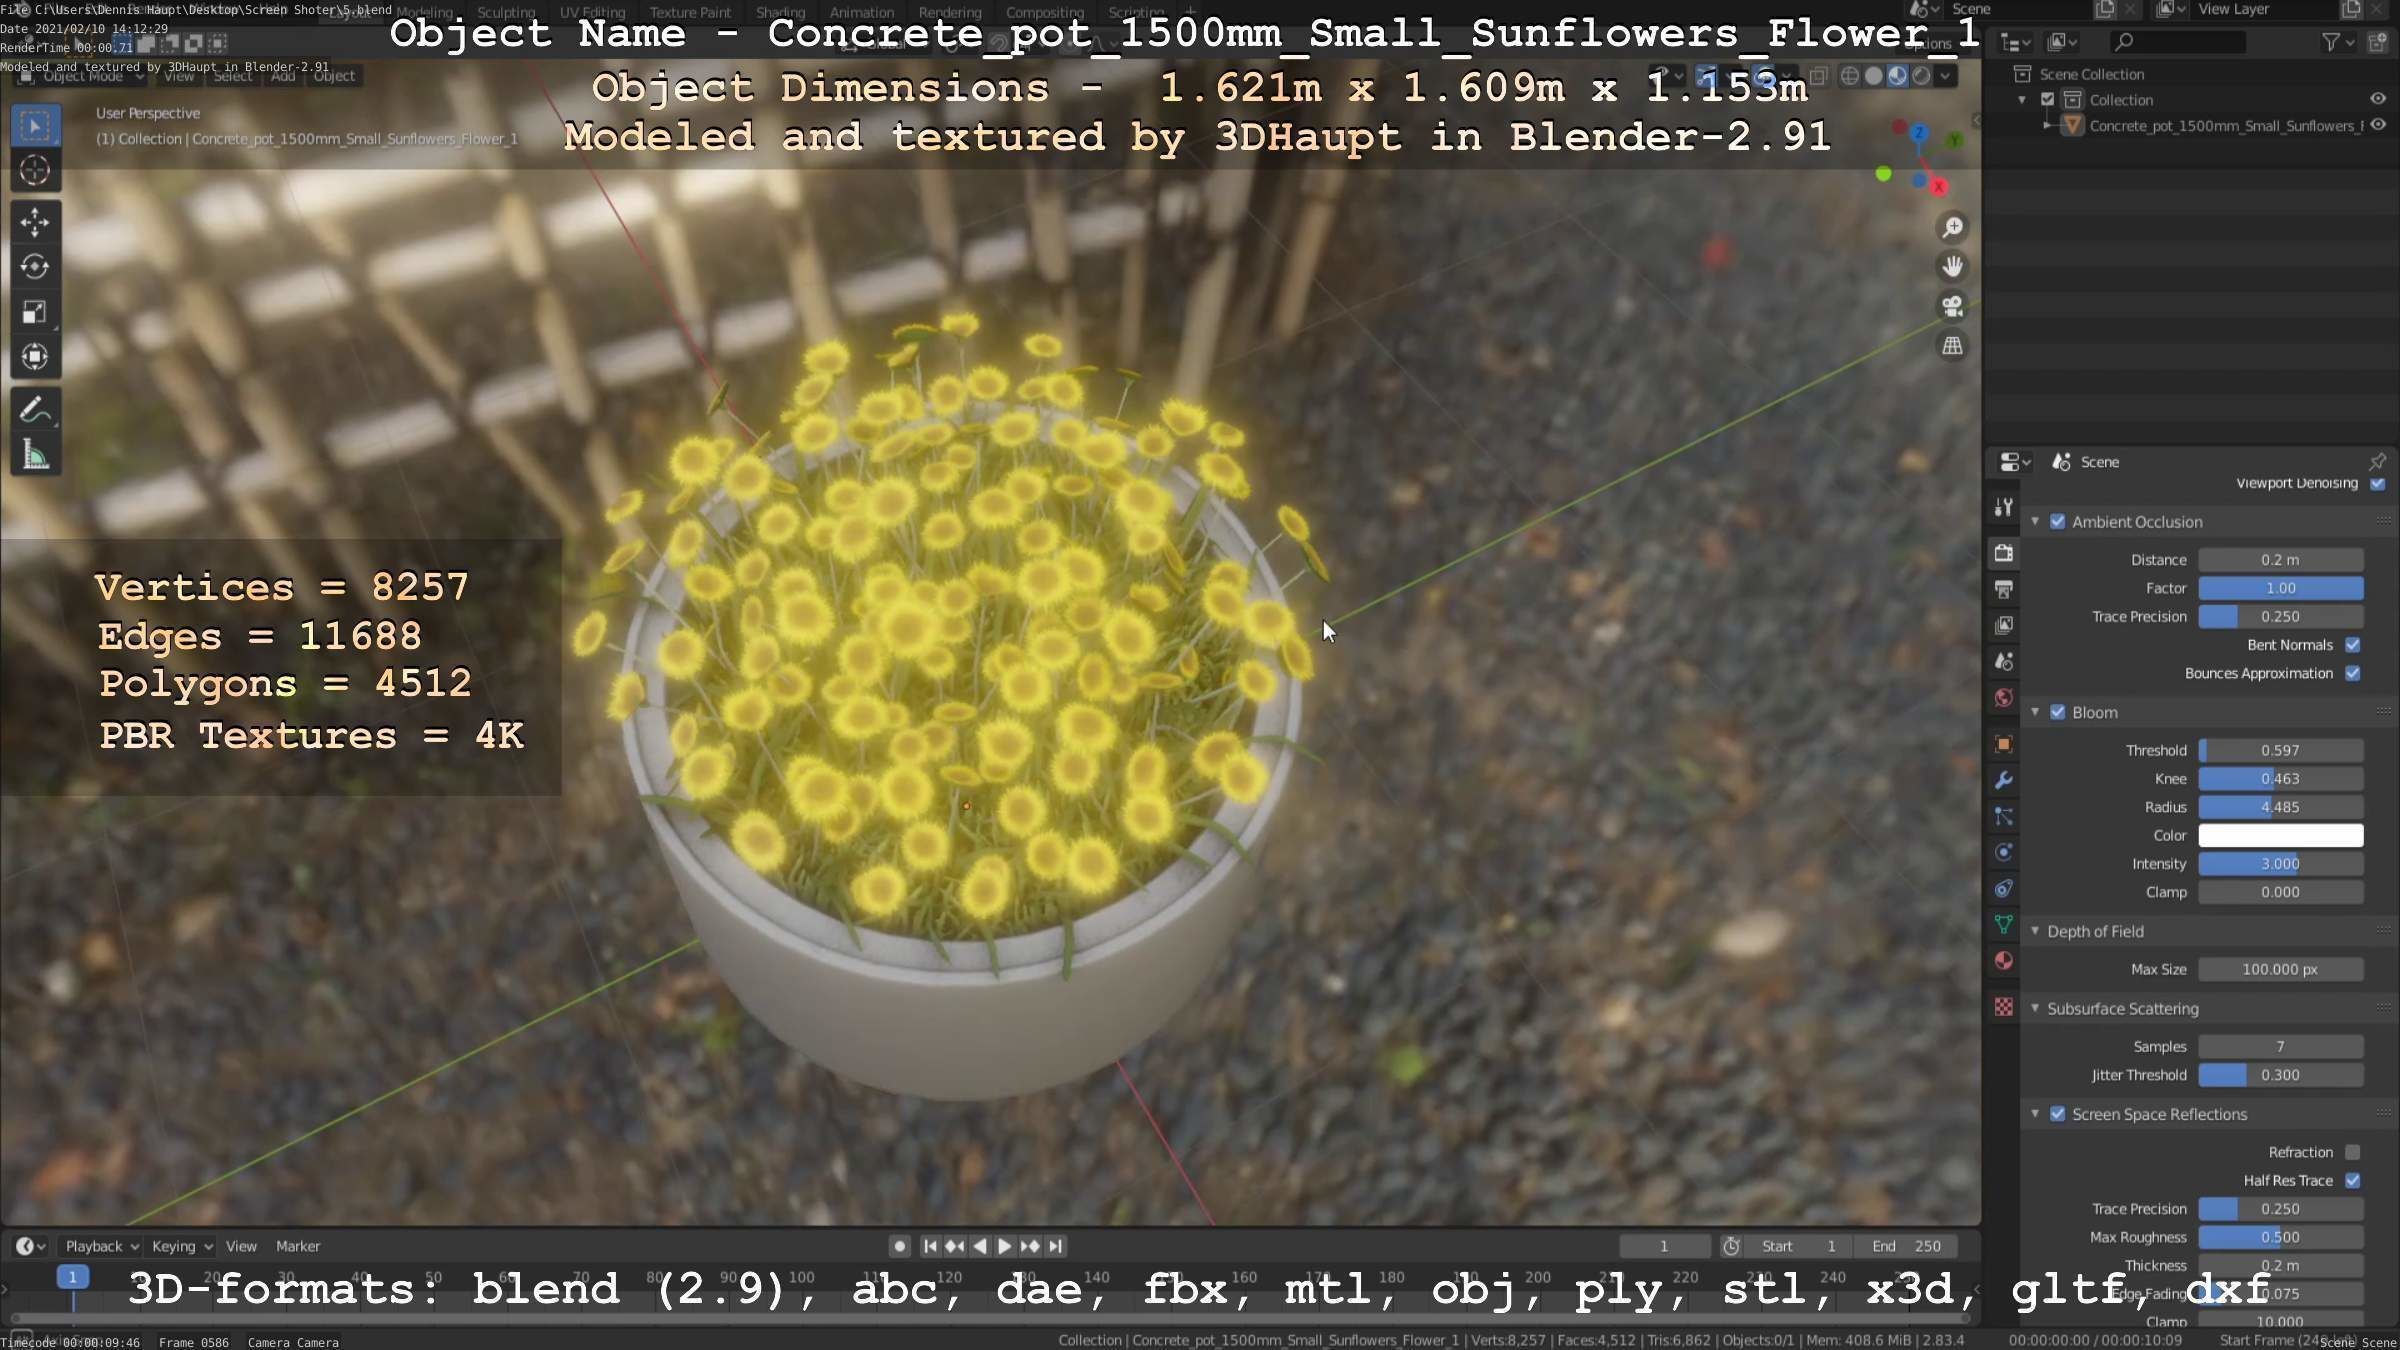This screenshot has width=2400, height=1350.
Task: Hide Collection with its eye icon
Action: pos(2378,99)
